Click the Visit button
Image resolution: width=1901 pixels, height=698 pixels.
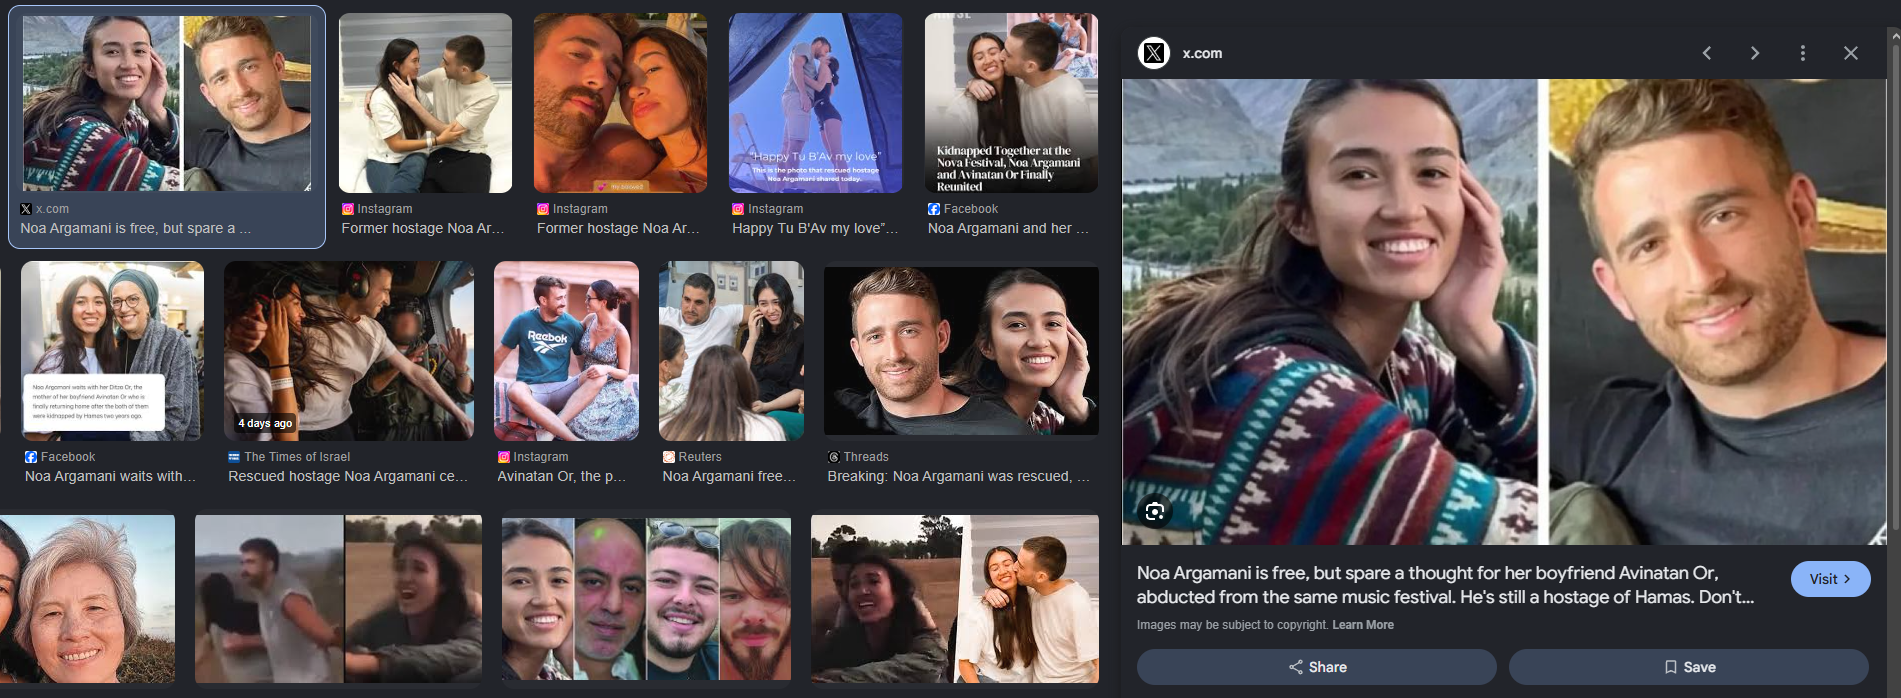click(x=1830, y=579)
